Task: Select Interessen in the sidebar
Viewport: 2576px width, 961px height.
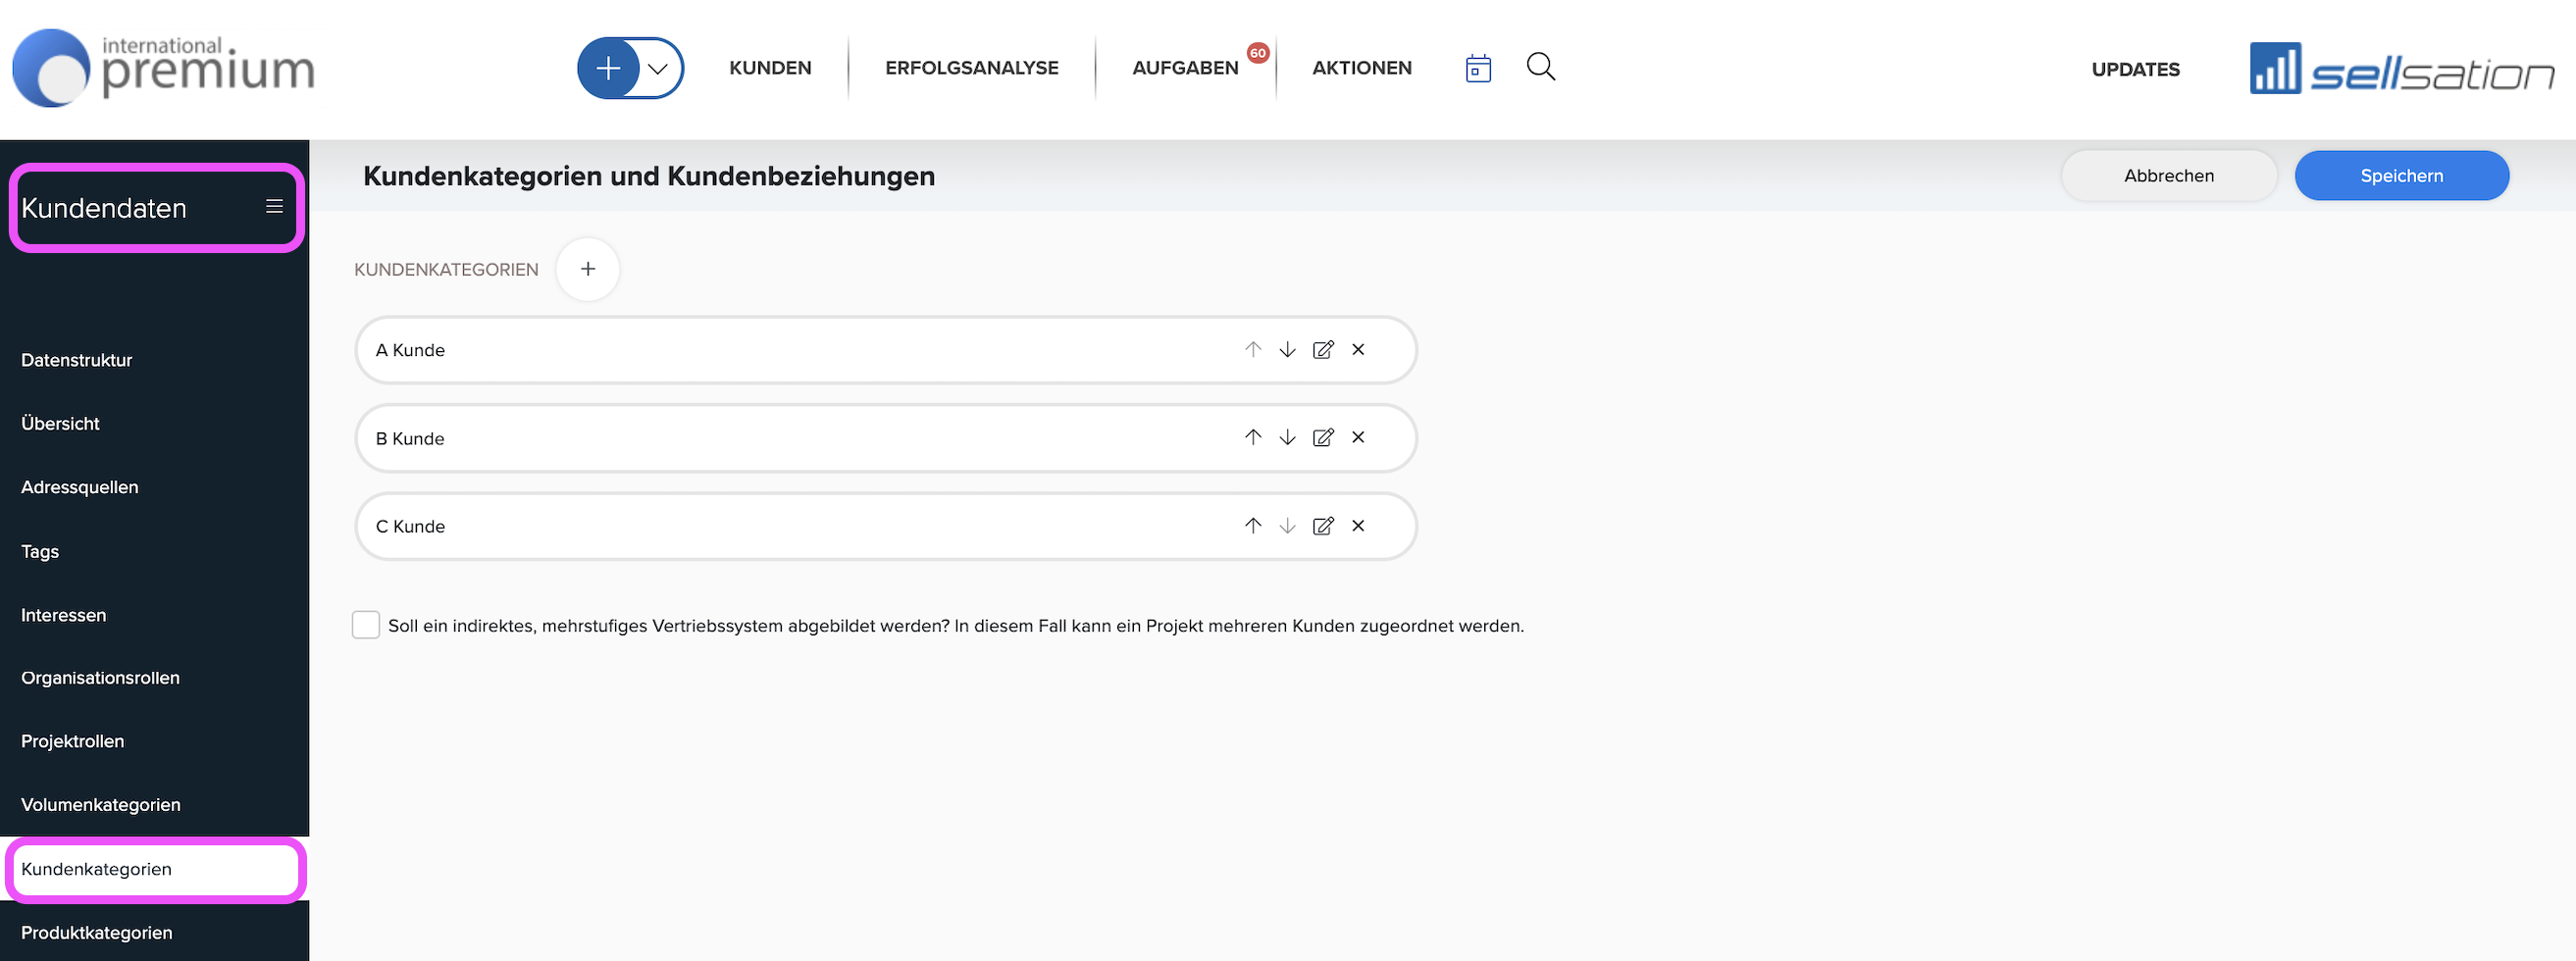Action: click(x=63, y=615)
